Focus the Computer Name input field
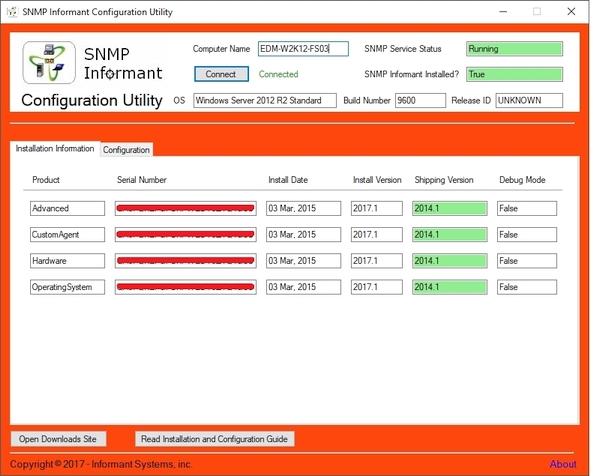 click(x=303, y=49)
